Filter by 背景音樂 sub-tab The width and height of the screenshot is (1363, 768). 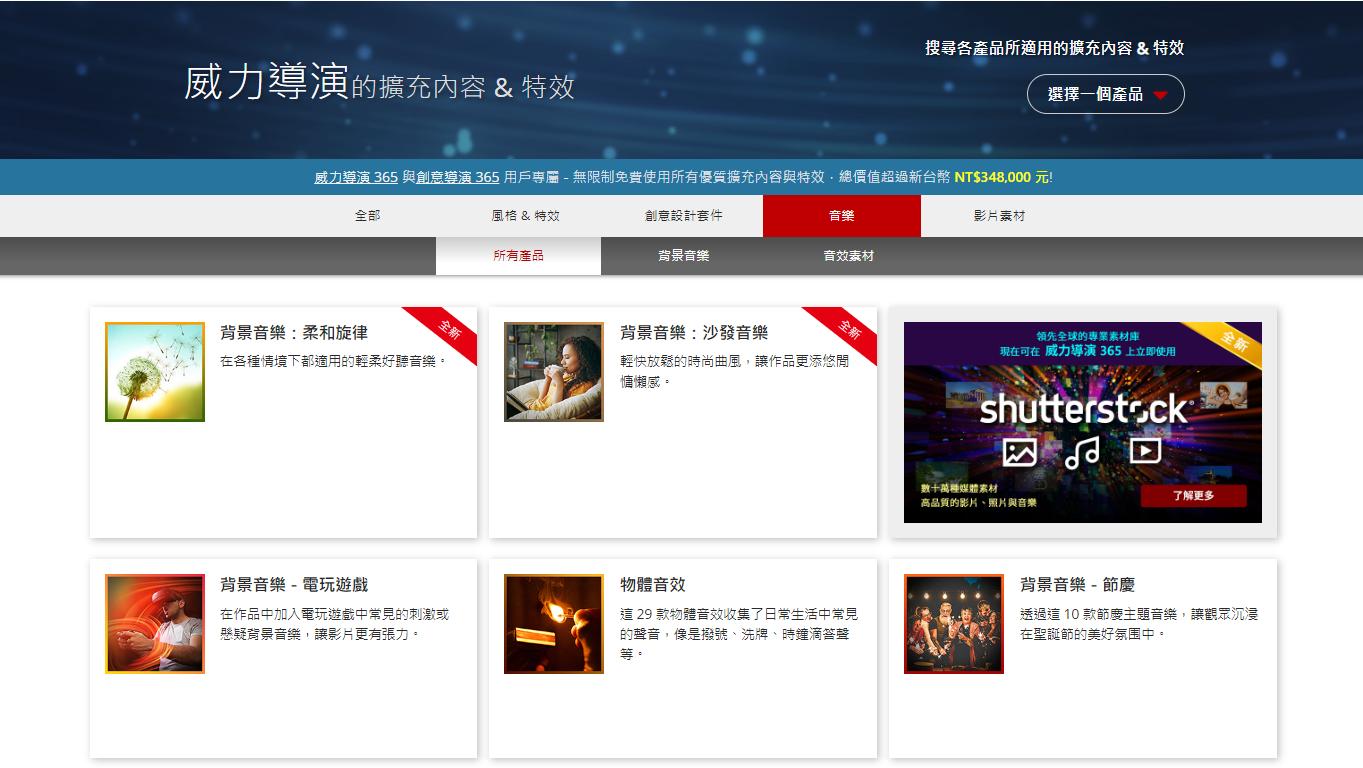[684, 256]
